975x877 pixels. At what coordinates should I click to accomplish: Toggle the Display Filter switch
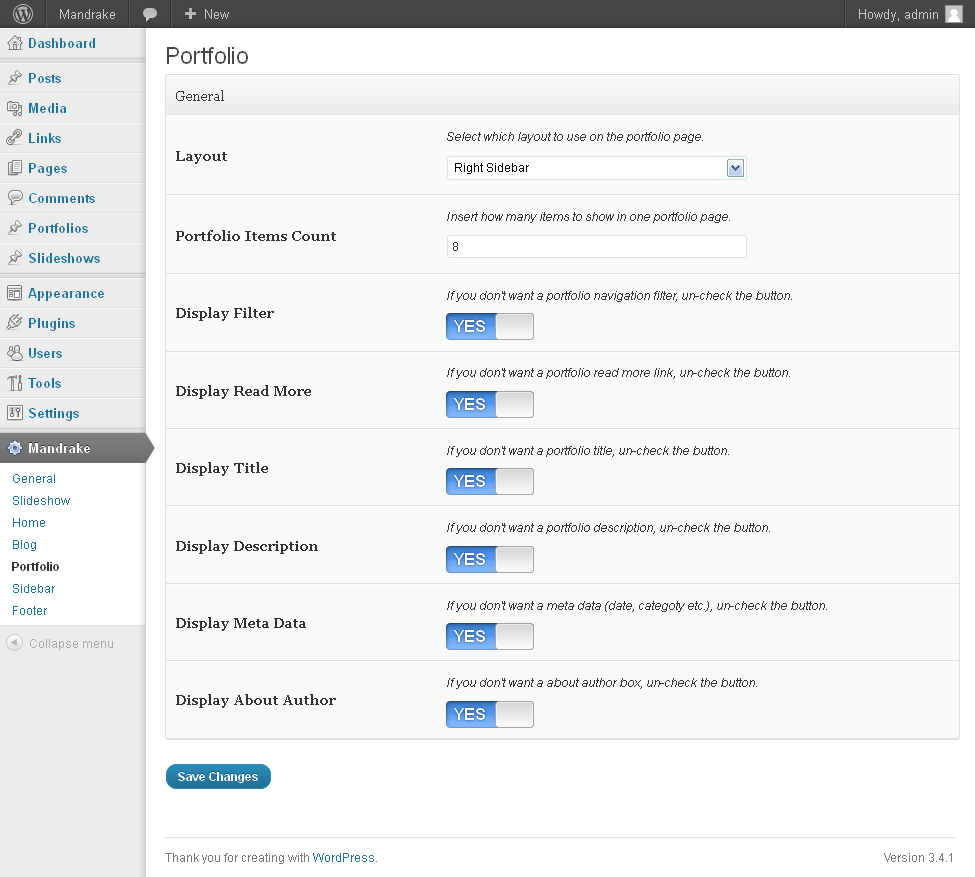tap(490, 326)
